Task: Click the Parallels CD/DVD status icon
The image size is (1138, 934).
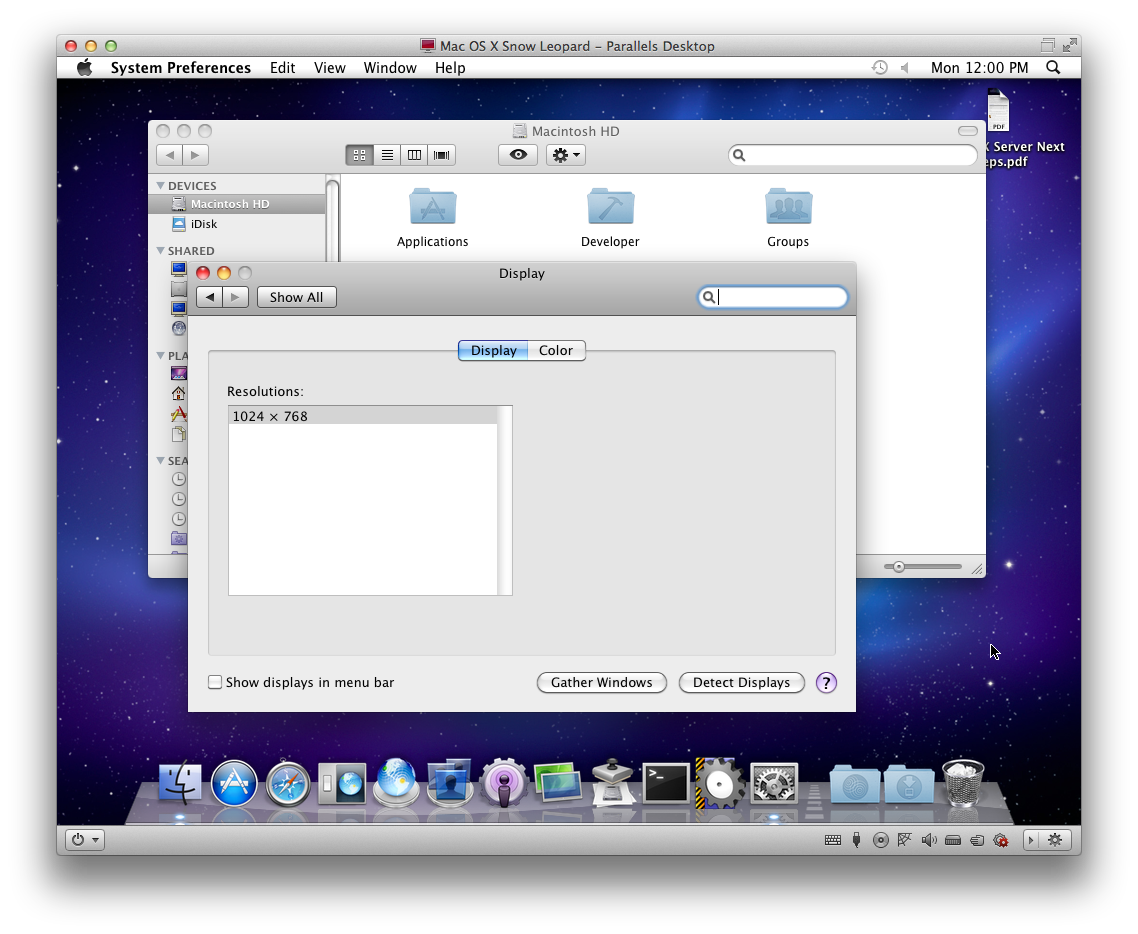Action: coord(880,840)
